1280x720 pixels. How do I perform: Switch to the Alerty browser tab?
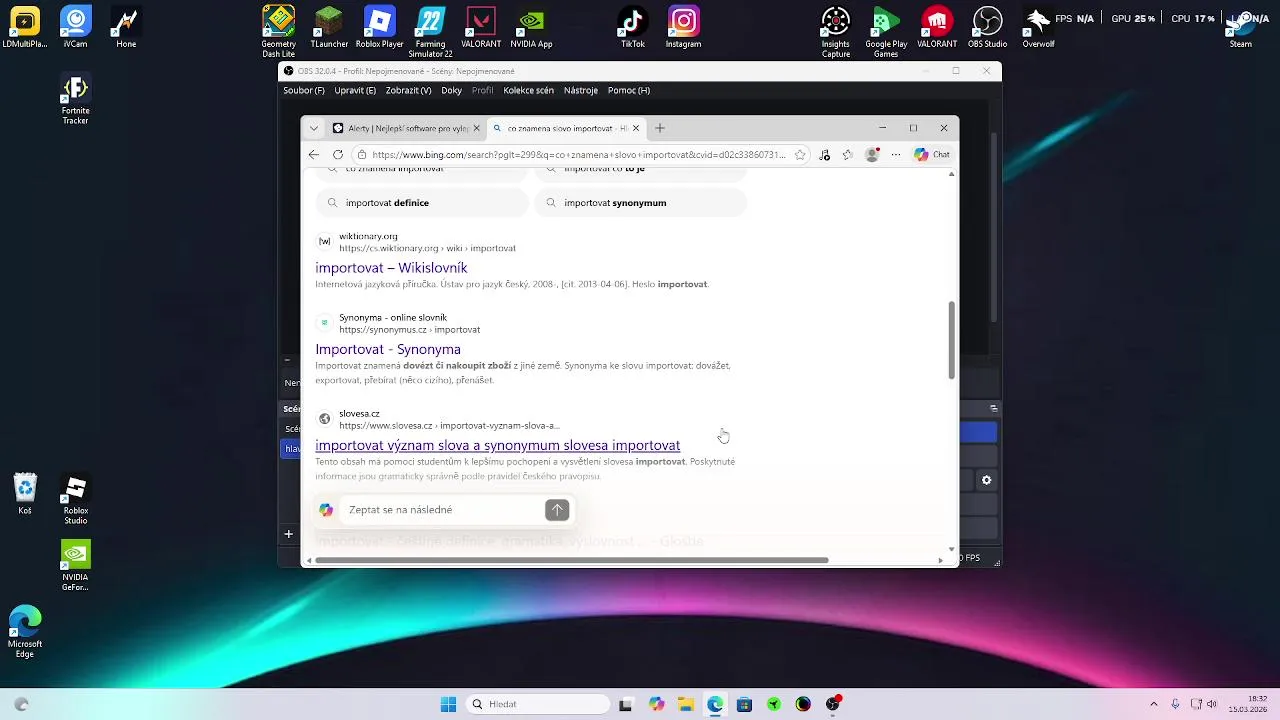(400, 128)
